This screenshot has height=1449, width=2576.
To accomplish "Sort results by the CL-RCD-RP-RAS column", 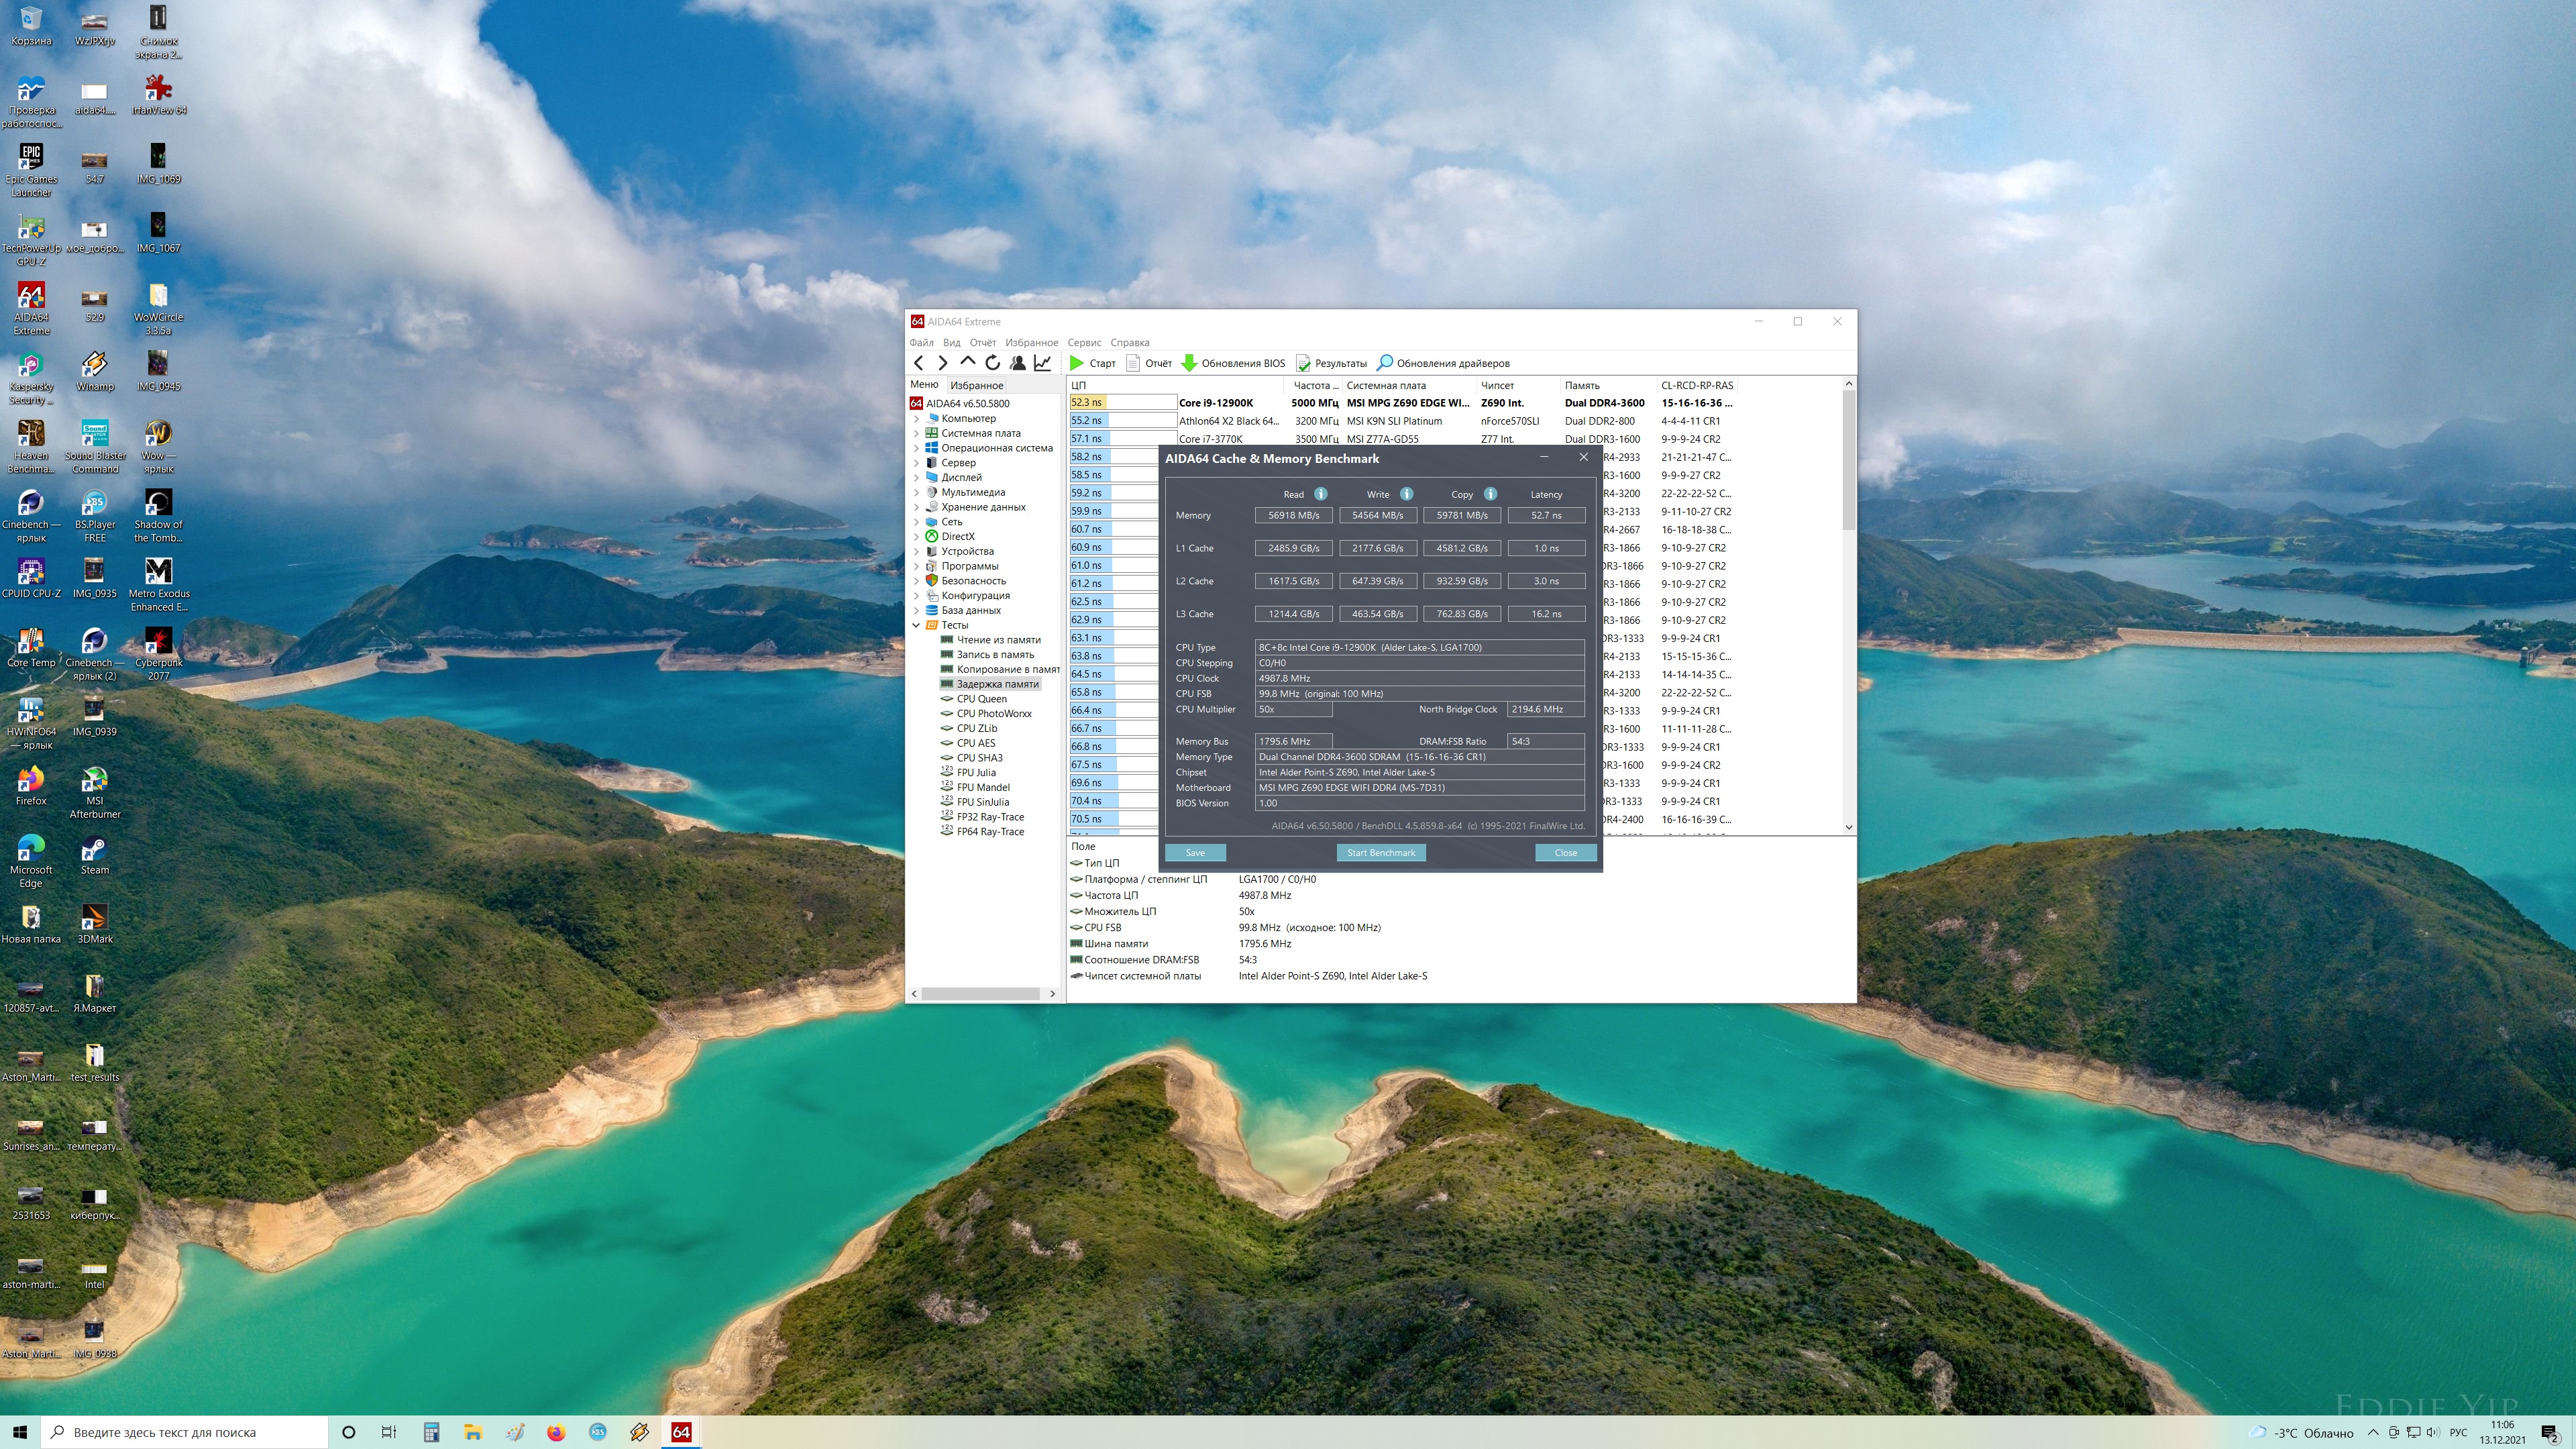I will (1697, 385).
